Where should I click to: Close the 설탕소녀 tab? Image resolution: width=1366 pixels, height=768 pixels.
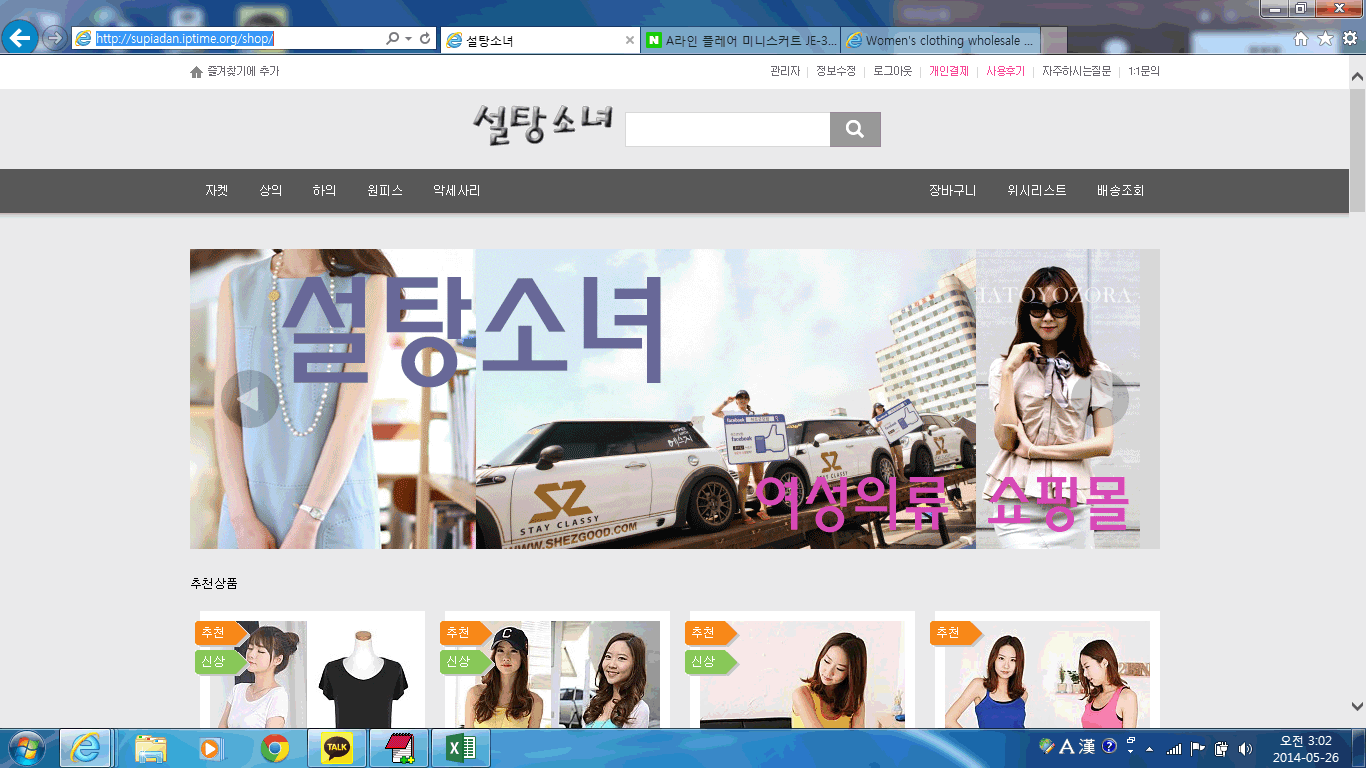pyautogui.click(x=630, y=40)
